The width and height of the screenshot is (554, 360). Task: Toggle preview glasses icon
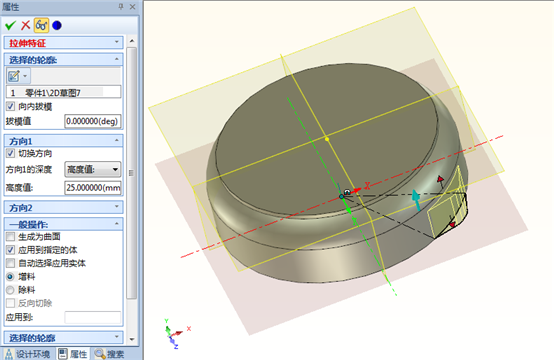coord(41,25)
